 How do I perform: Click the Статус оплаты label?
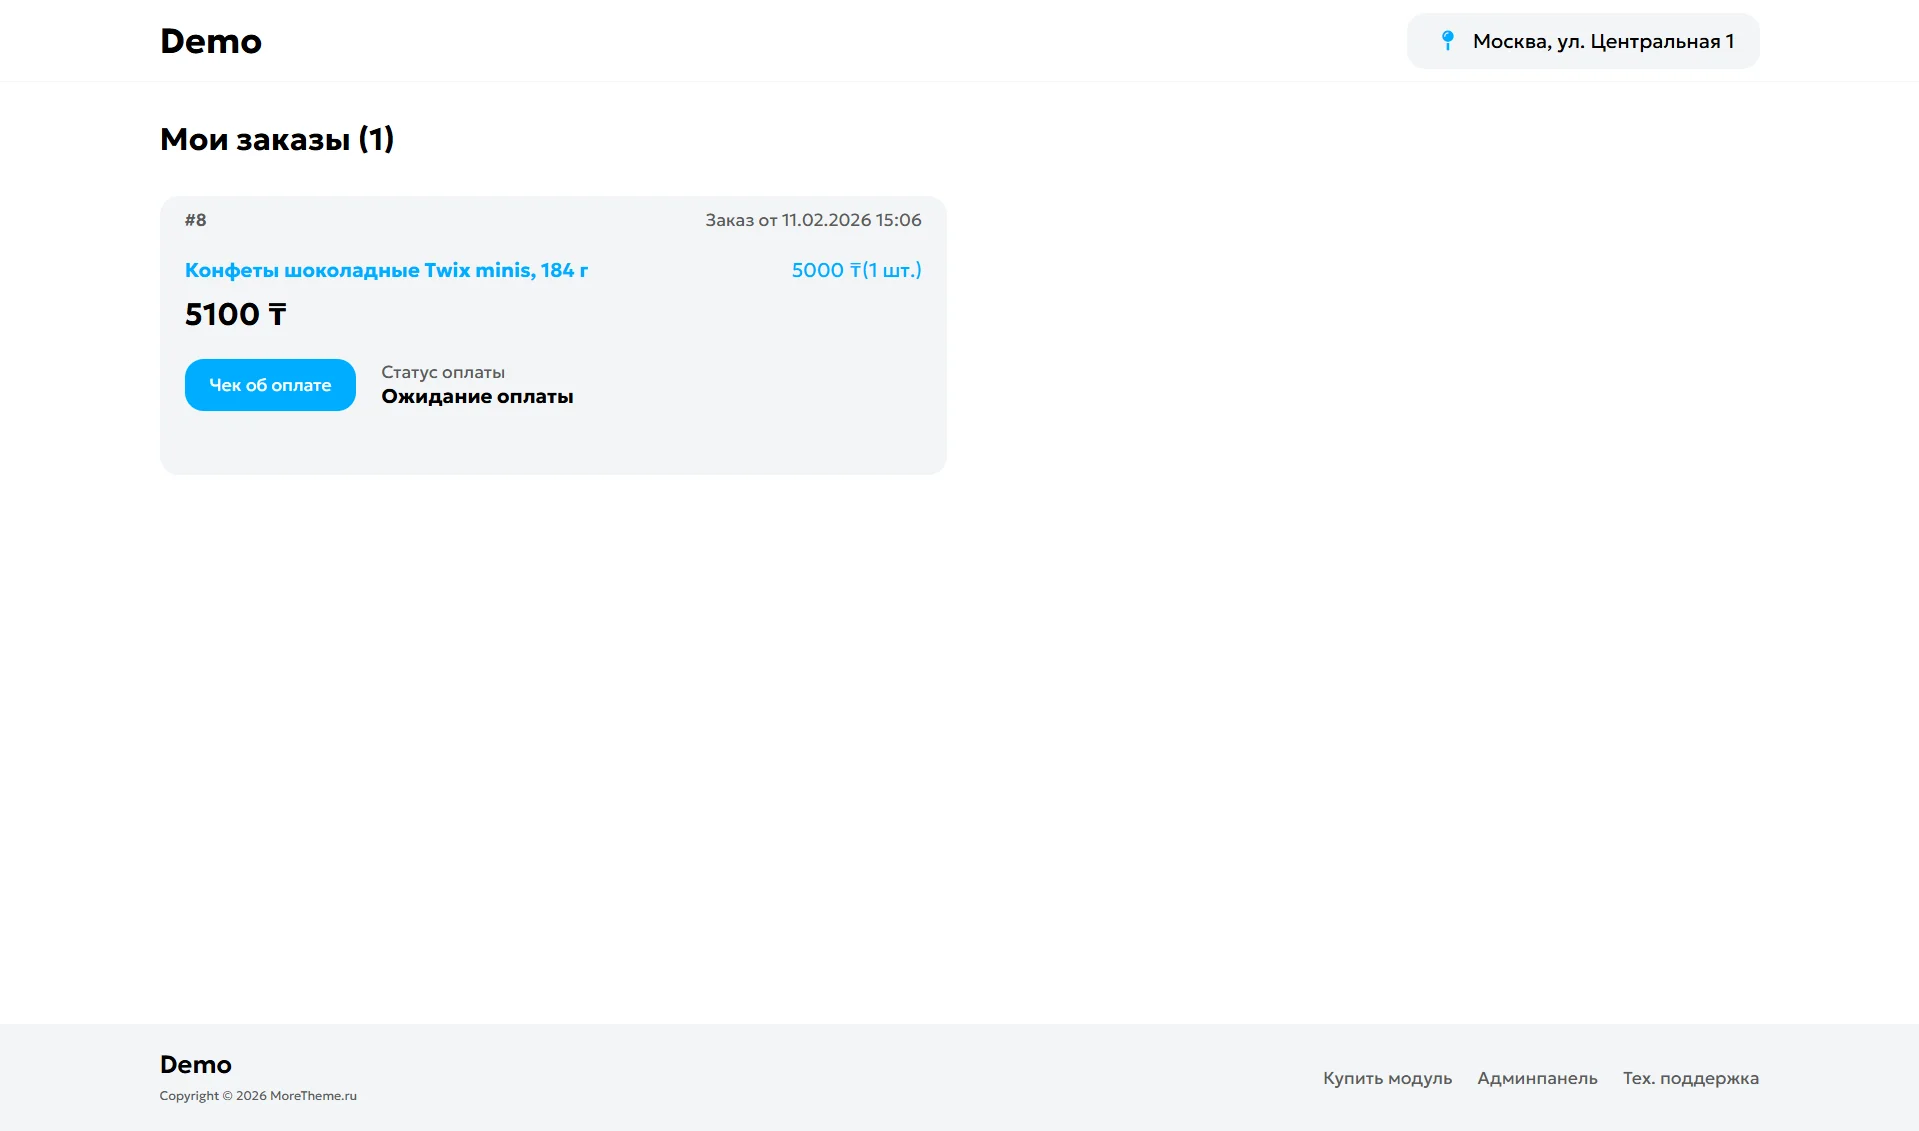[x=442, y=372]
